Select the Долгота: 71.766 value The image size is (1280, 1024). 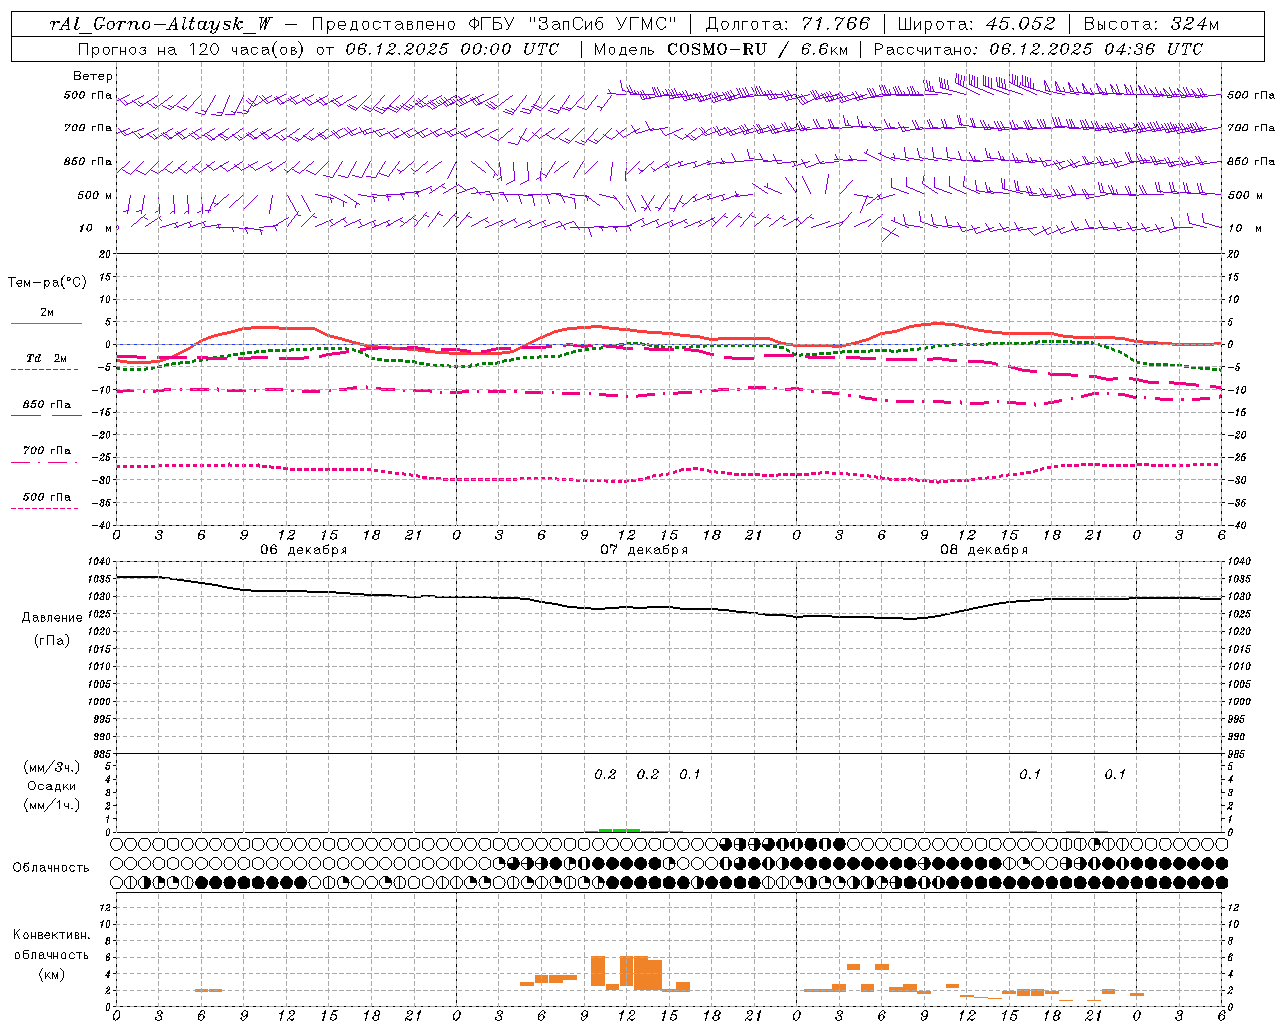tap(788, 24)
